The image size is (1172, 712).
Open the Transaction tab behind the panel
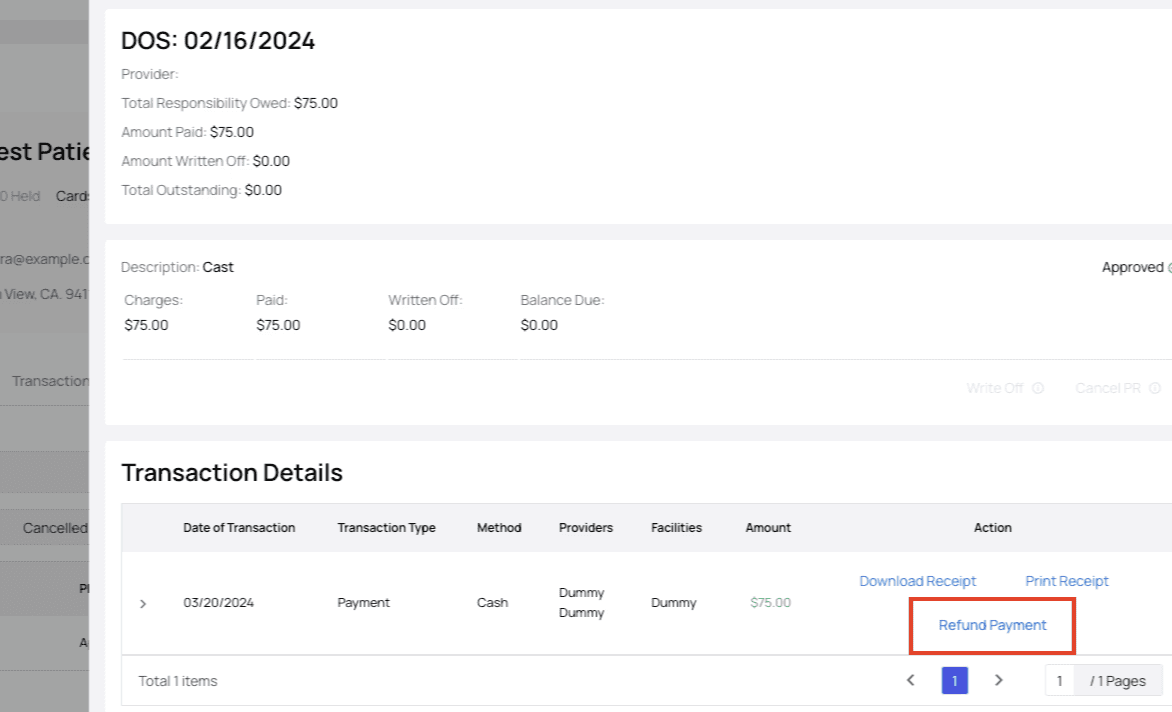point(50,381)
